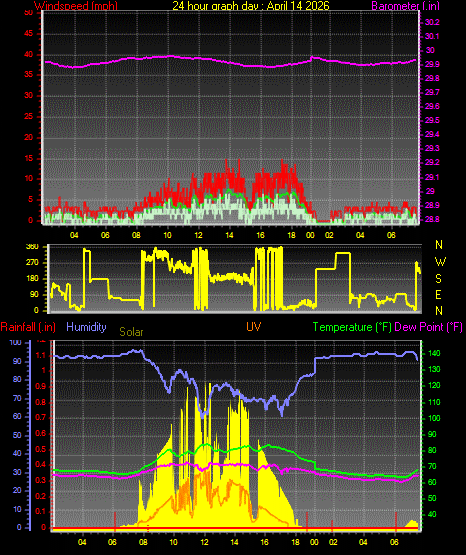Click the '0.7' rainfall scale value
The width and height of the screenshot is (466, 555).
[41, 418]
